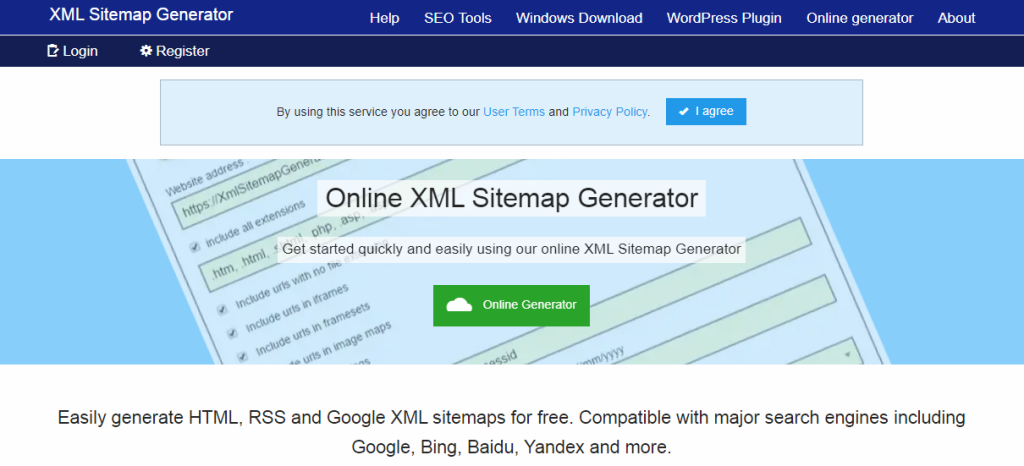Open the WordPress Plugin page
Viewport: 1024px width, 466px height.
724,18
